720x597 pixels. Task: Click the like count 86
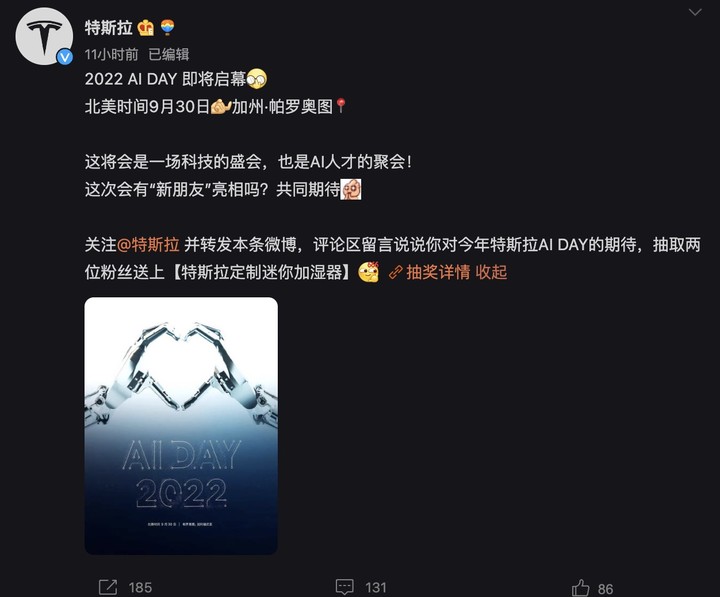[605, 589]
